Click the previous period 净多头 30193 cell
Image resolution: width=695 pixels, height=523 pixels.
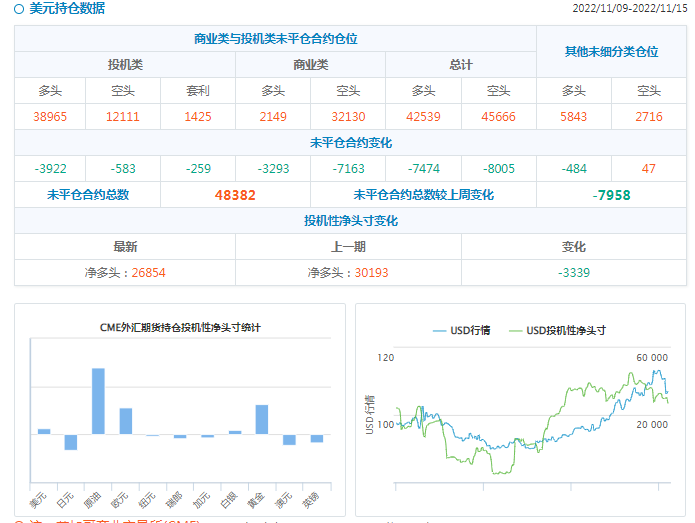(x=348, y=272)
